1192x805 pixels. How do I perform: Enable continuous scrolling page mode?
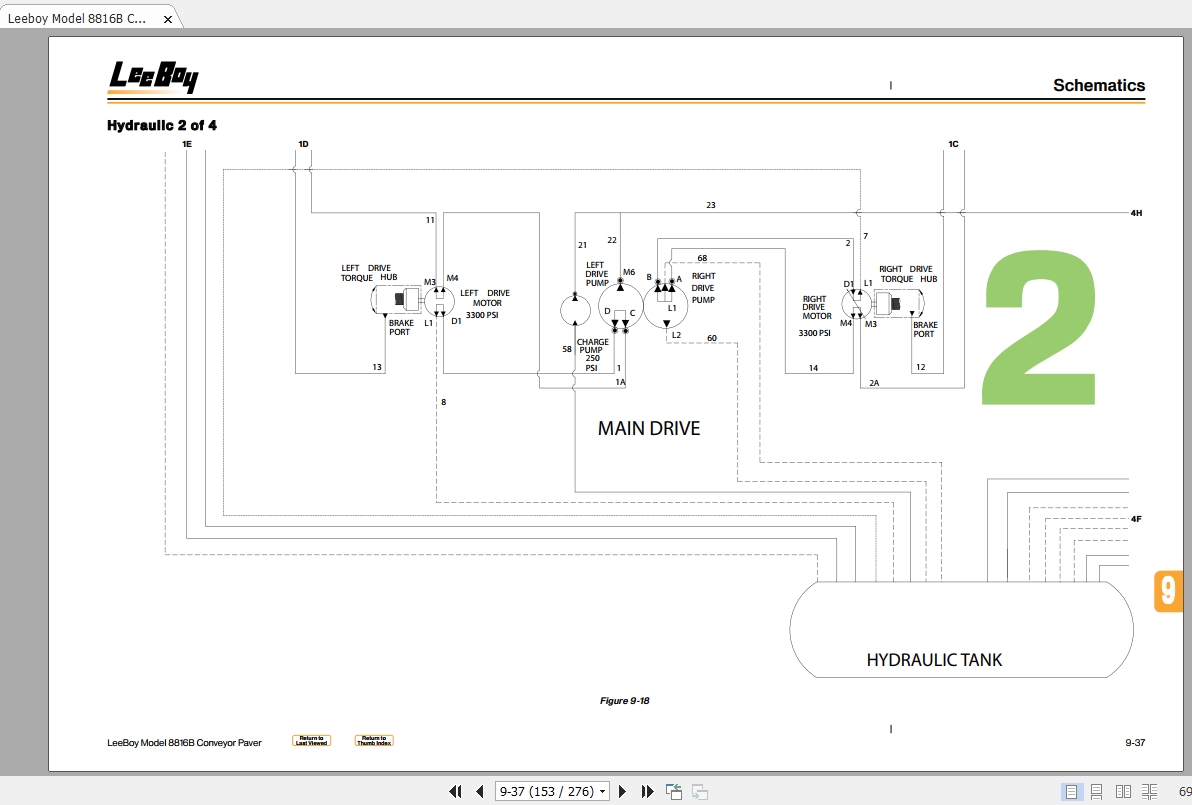tap(1096, 791)
